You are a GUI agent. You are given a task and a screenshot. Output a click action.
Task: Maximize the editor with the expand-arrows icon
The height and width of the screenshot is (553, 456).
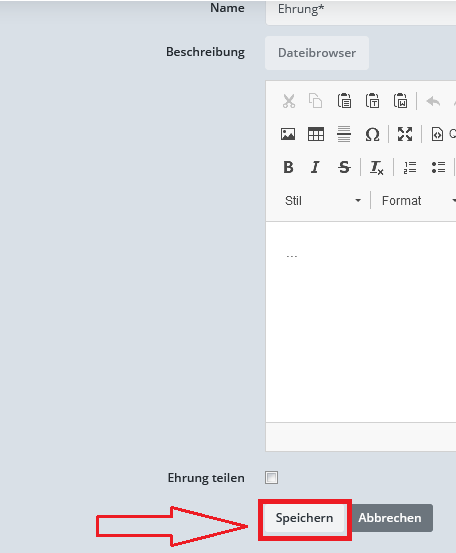405,134
